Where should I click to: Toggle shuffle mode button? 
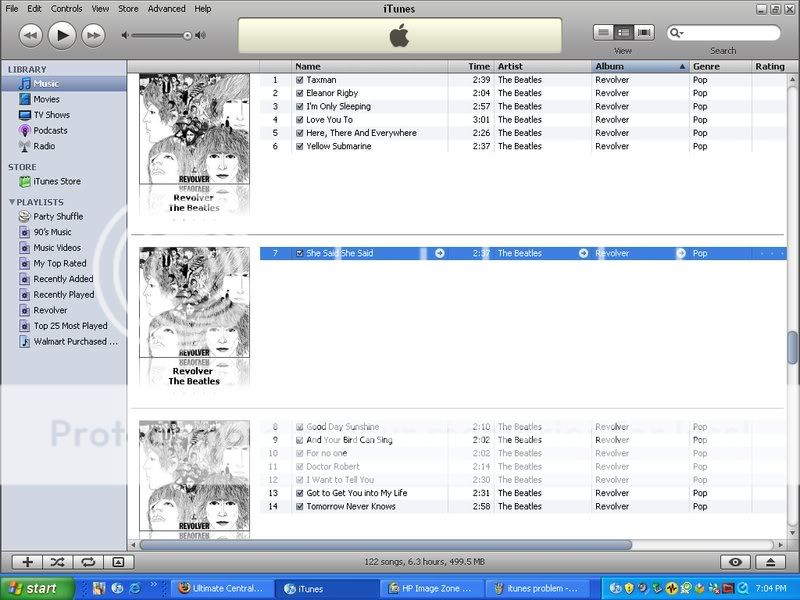(57, 562)
